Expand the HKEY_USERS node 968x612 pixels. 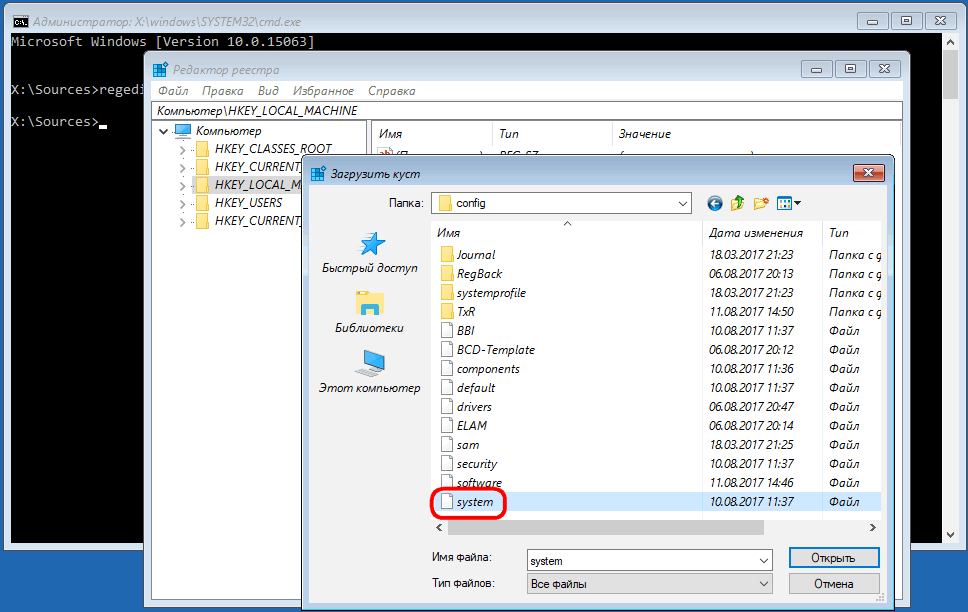[182, 203]
